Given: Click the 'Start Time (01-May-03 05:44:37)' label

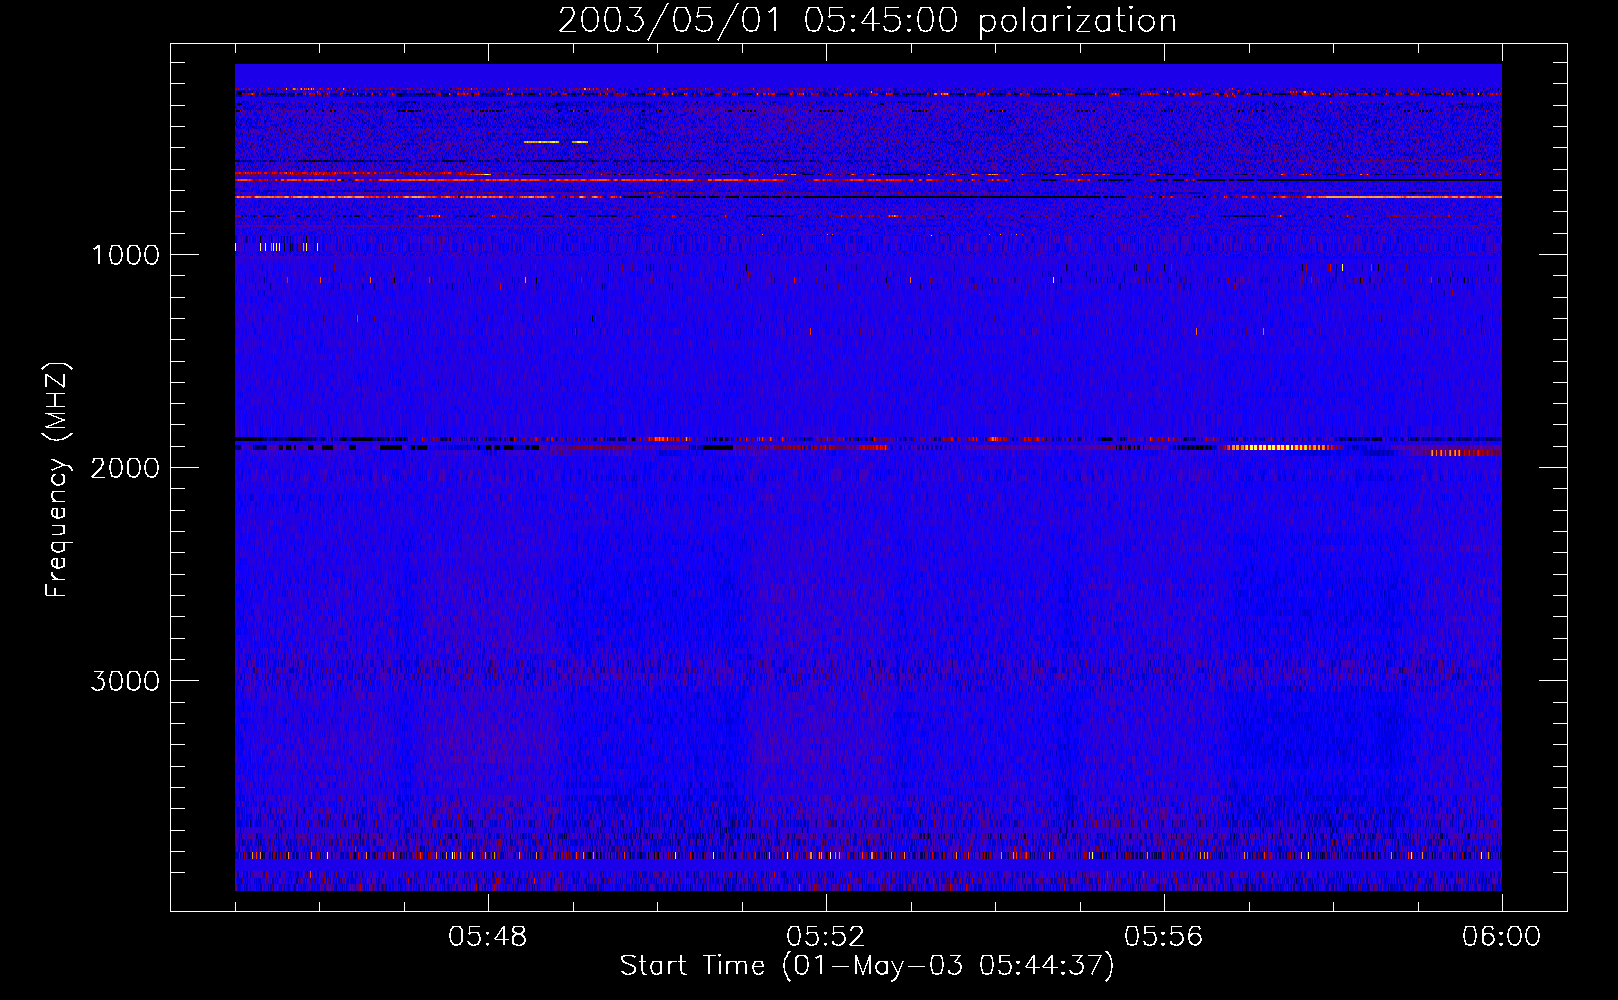Looking at the screenshot, I should 867,965.
